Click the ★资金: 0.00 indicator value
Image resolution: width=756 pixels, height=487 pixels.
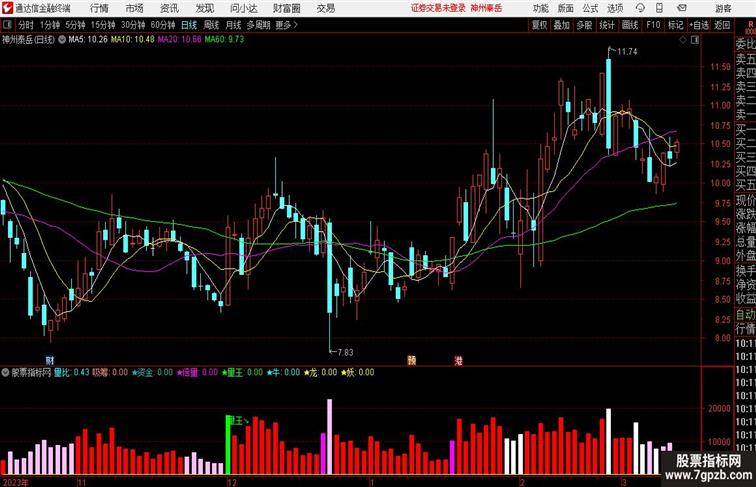click(x=152, y=372)
